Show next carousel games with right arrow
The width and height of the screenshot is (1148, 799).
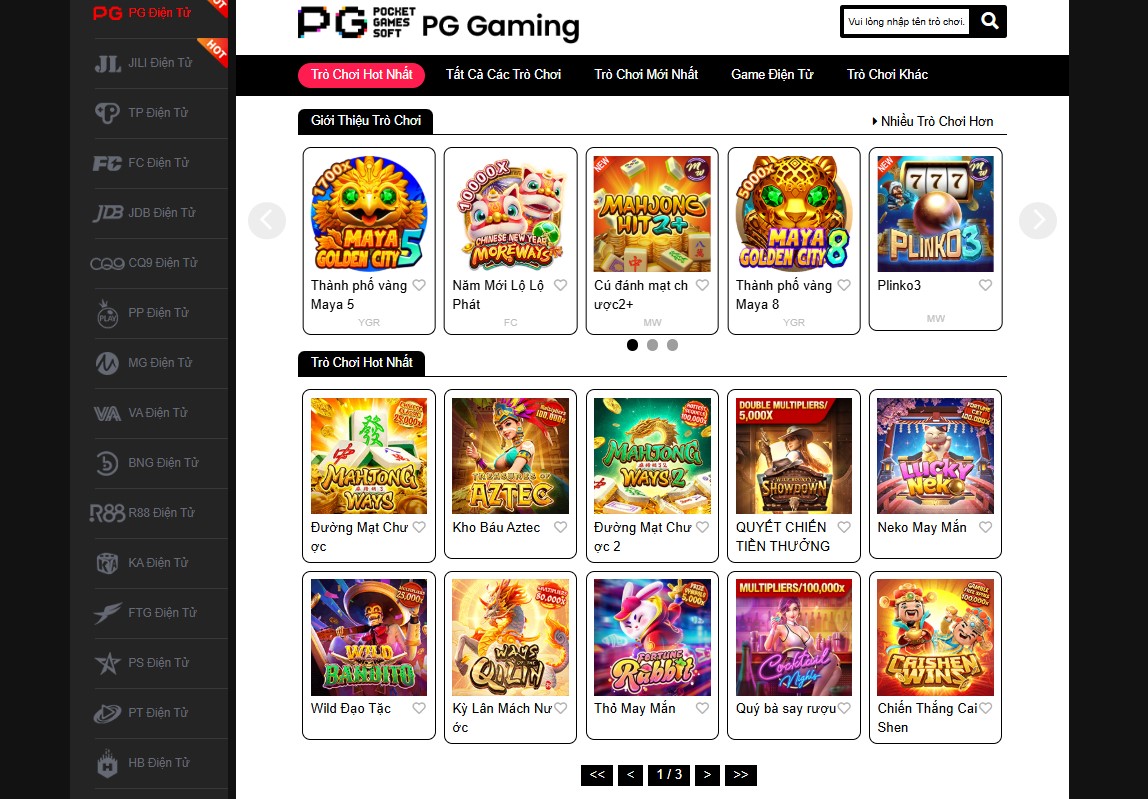point(1037,220)
